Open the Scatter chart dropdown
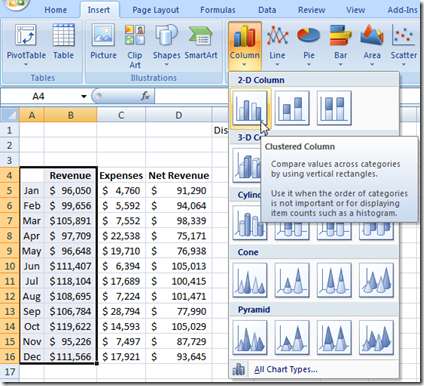 [x=404, y=45]
